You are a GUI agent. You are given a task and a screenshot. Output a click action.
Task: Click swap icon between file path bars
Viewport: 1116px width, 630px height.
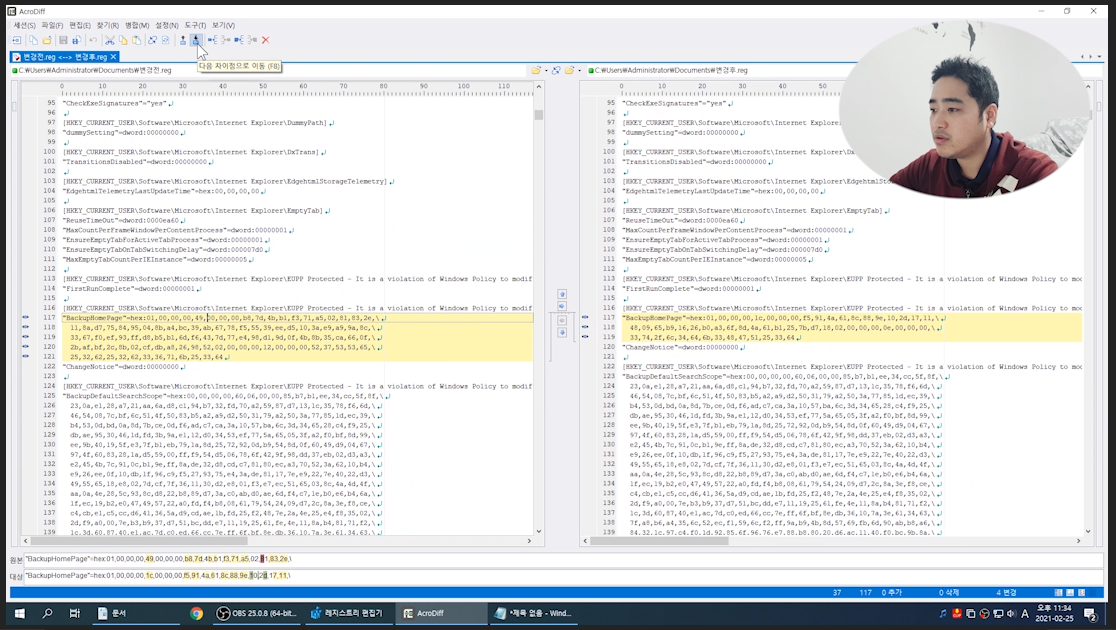click(557, 70)
